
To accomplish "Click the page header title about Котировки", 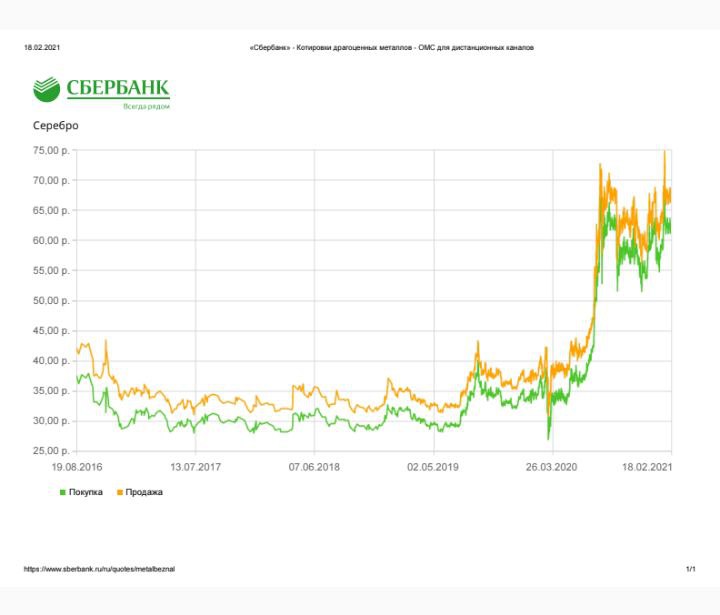I will tap(392, 47).
